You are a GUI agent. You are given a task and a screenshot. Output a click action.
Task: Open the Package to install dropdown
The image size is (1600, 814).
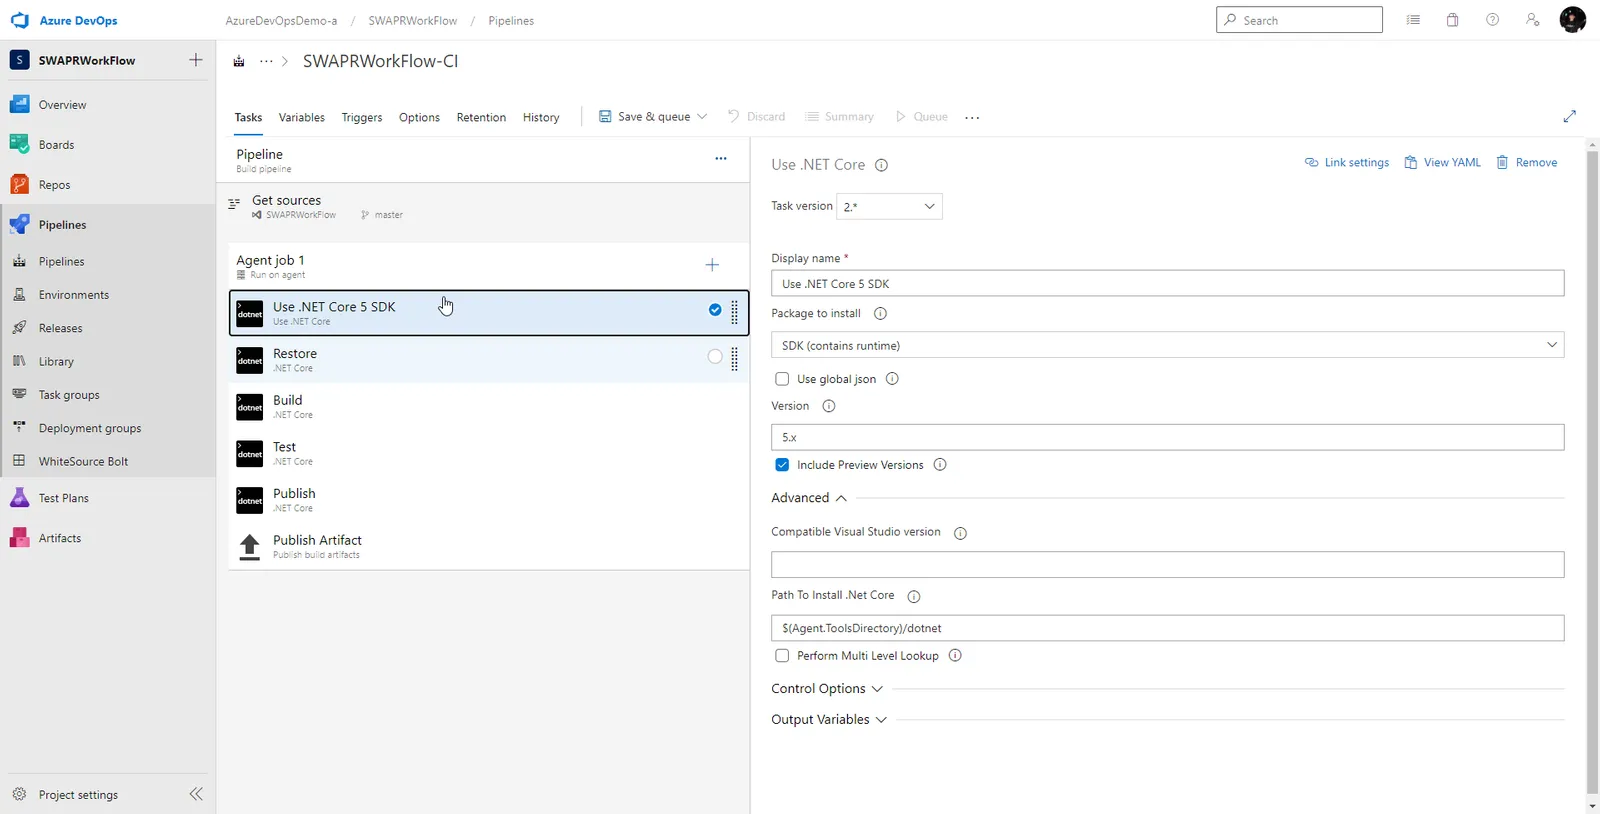point(1167,345)
